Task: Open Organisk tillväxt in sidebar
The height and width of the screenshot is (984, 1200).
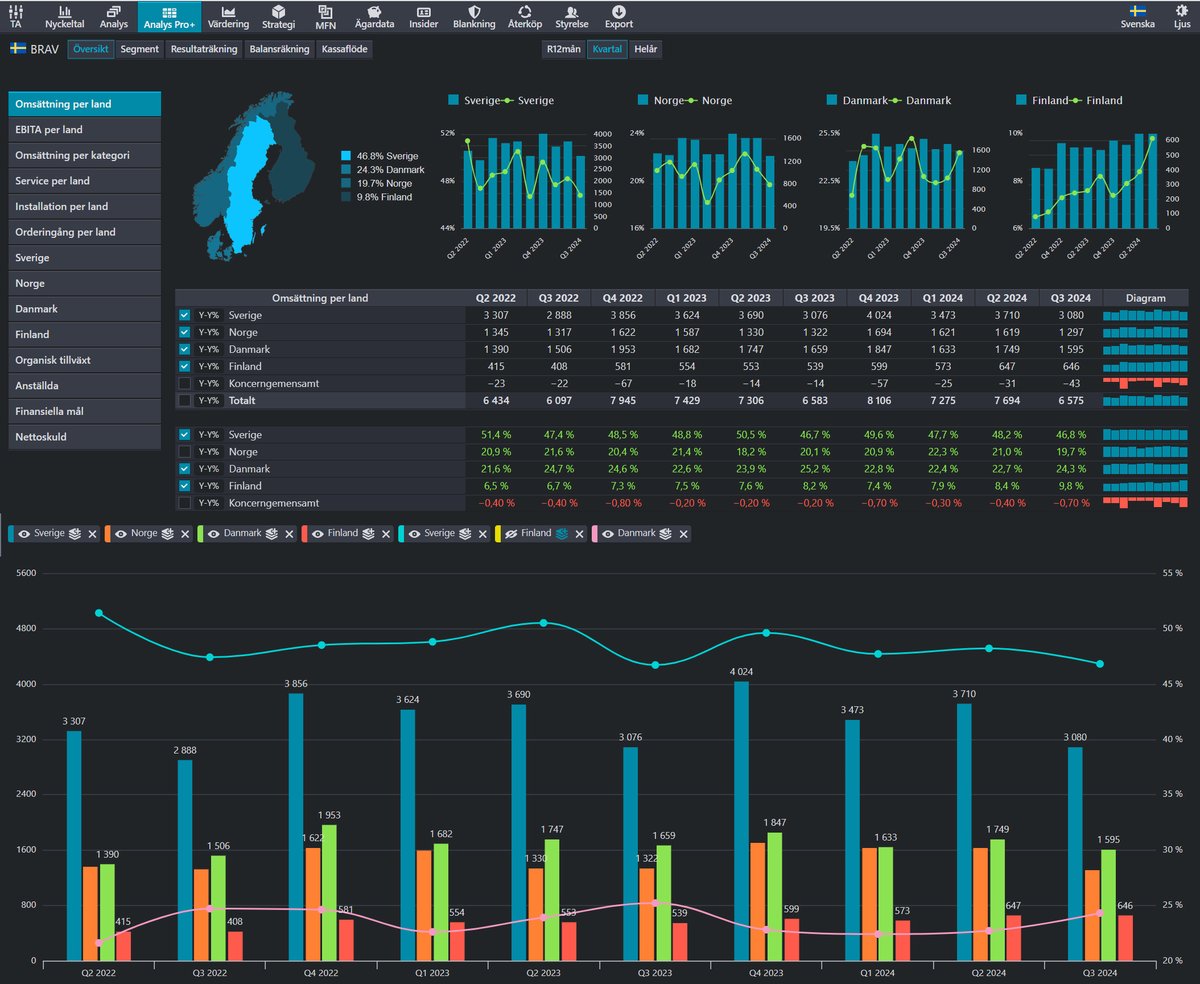Action: (84, 360)
